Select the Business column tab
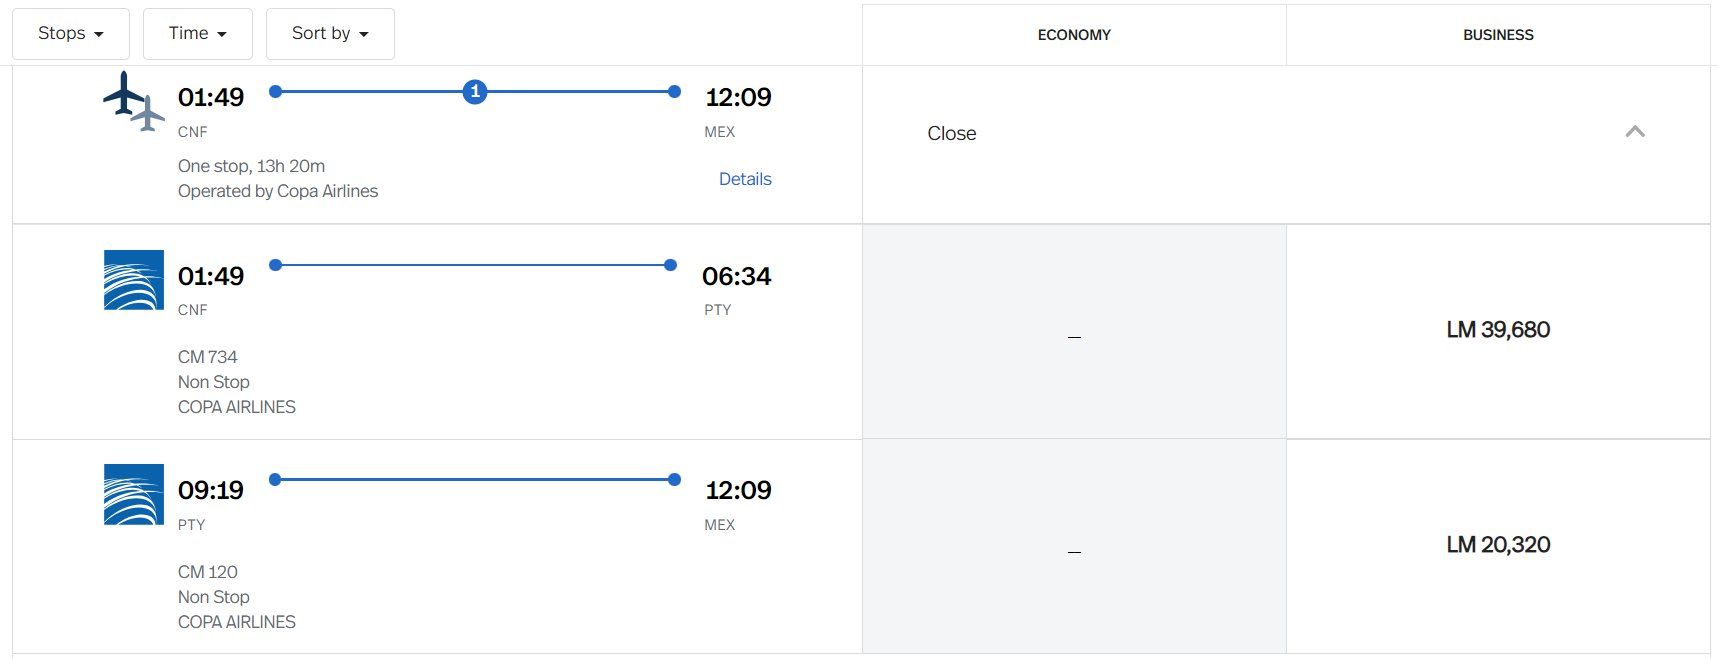The width and height of the screenshot is (1718, 659). pyautogui.click(x=1498, y=35)
